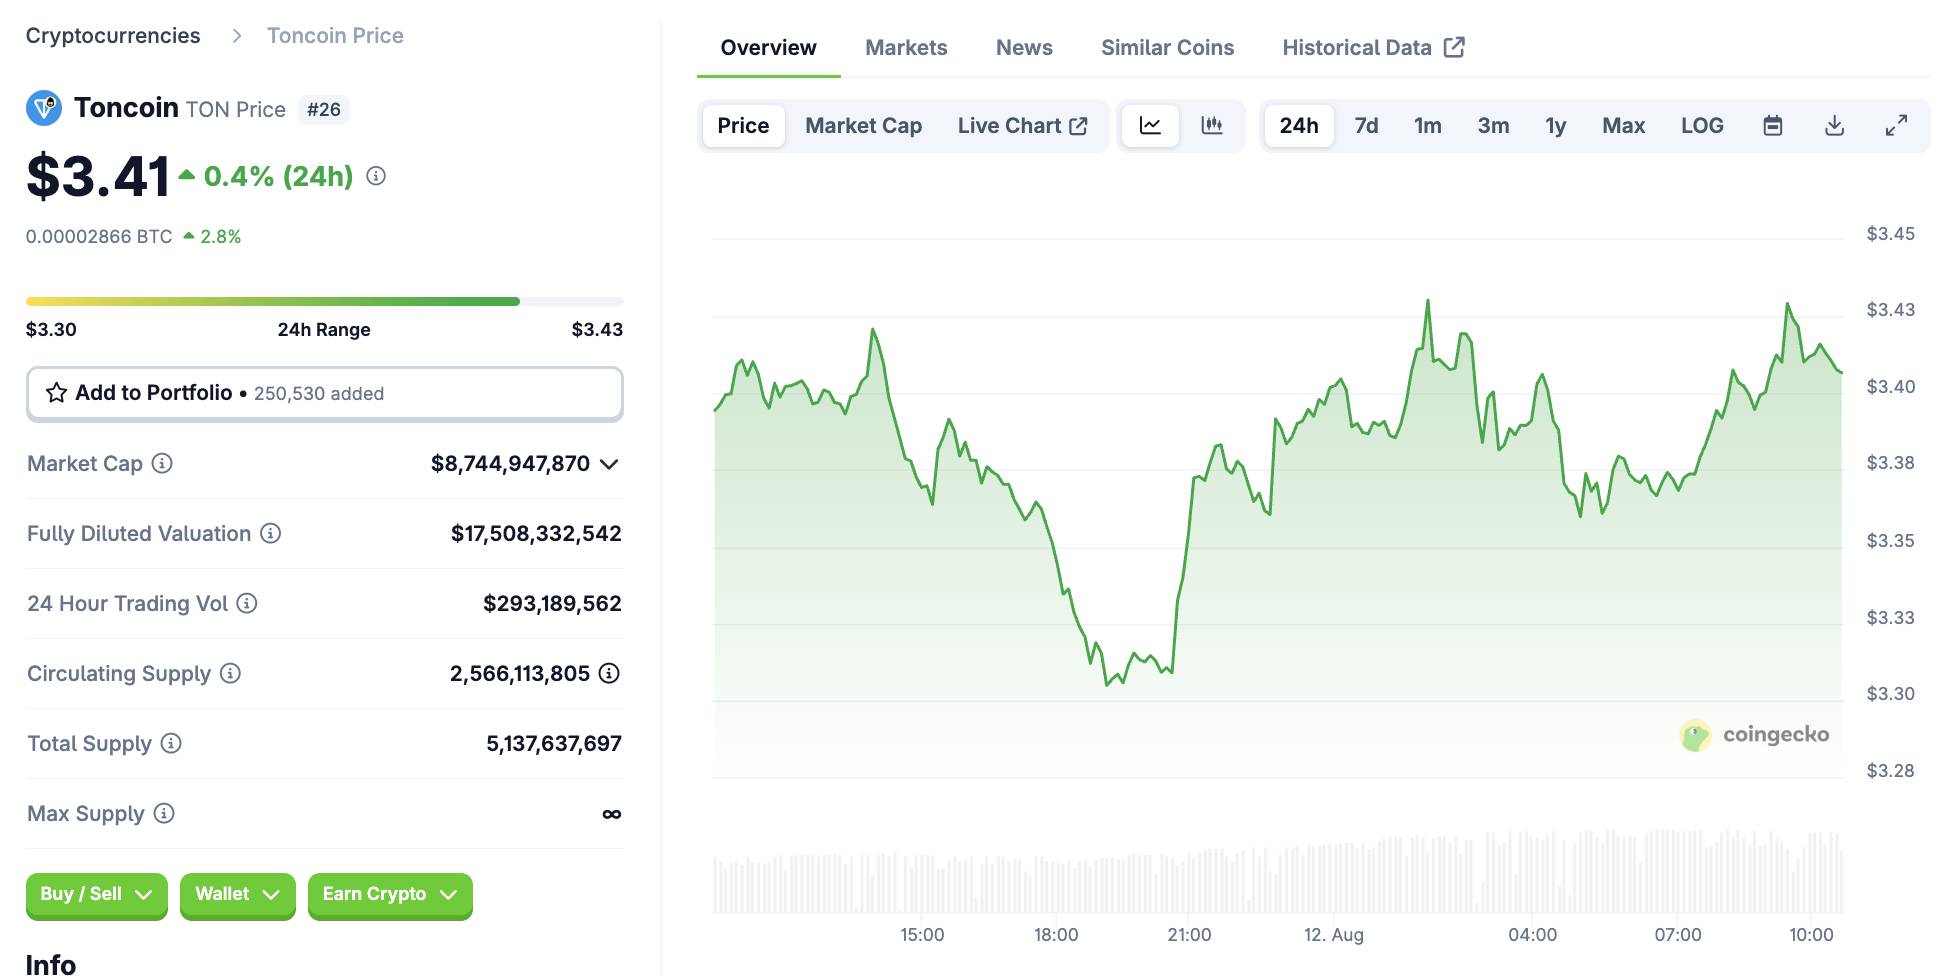1950x976 pixels.
Task: Click Circulating Supply label info icon
Action: pyautogui.click(x=230, y=673)
